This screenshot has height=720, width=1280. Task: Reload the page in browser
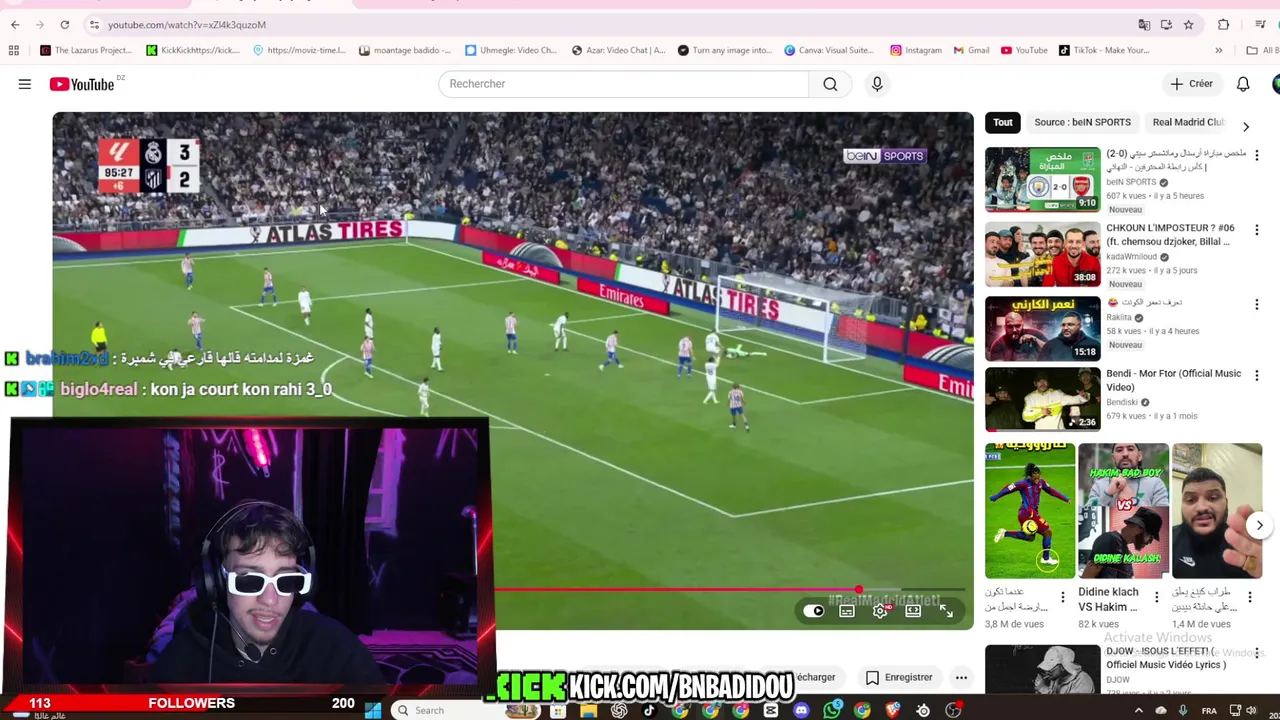[x=65, y=24]
